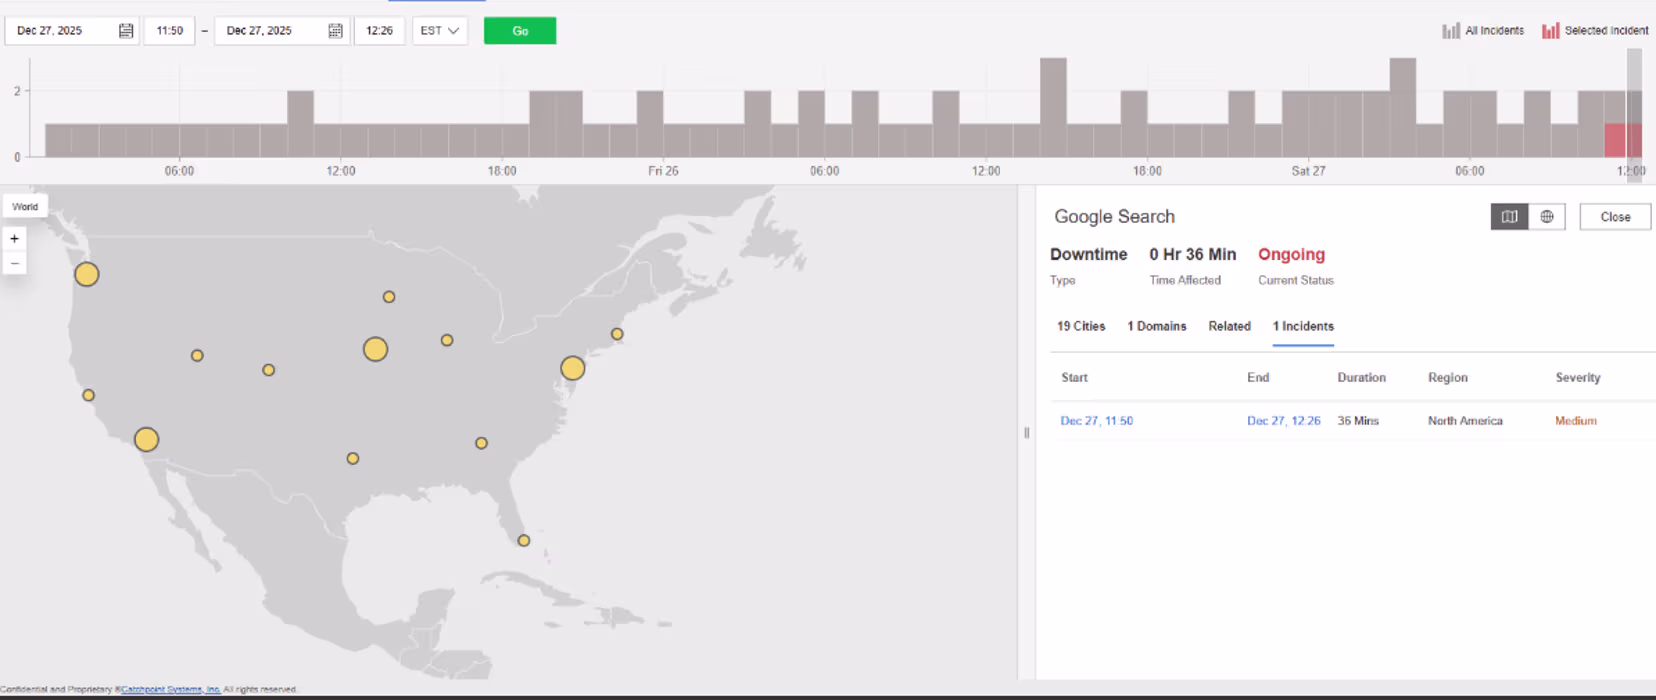The height and width of the screenshot is (700, 1656).
Task: Zoom in on the map with plus
Action: coord(14,239)
